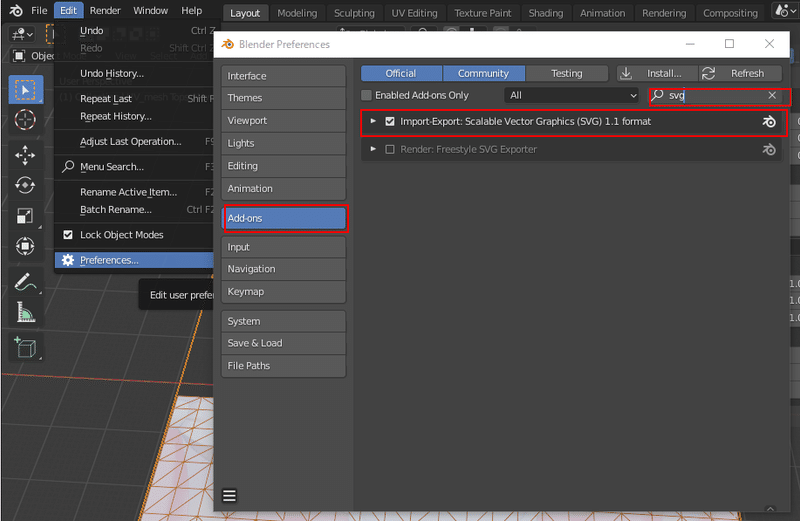Open the scene selector icon
Image resolution: width=800 pixels, height=521 pixels.
pyautogui.click(x=784, y=10)
